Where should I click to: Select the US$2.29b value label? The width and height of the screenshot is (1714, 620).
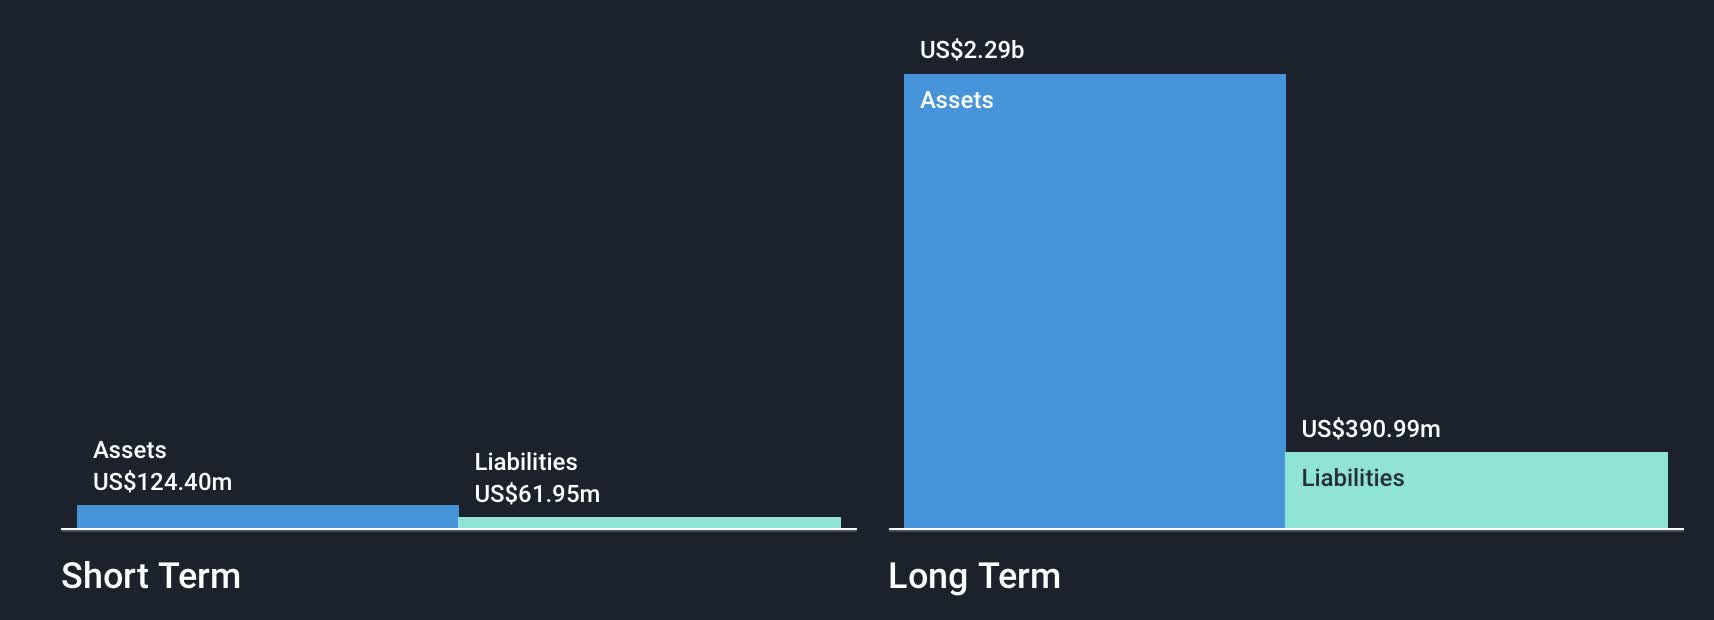pyautogui.click(x=972, y=50)
